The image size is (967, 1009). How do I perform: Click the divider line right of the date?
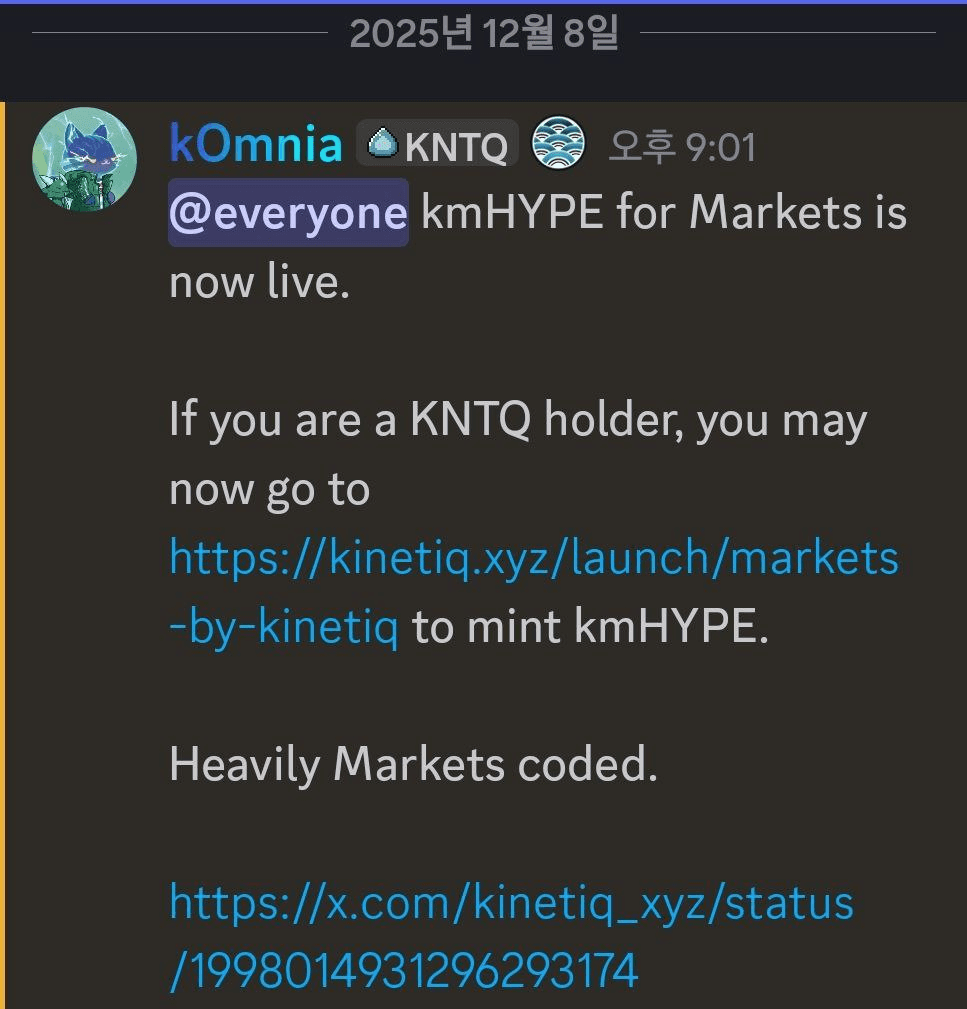click(x=788, y=34)
